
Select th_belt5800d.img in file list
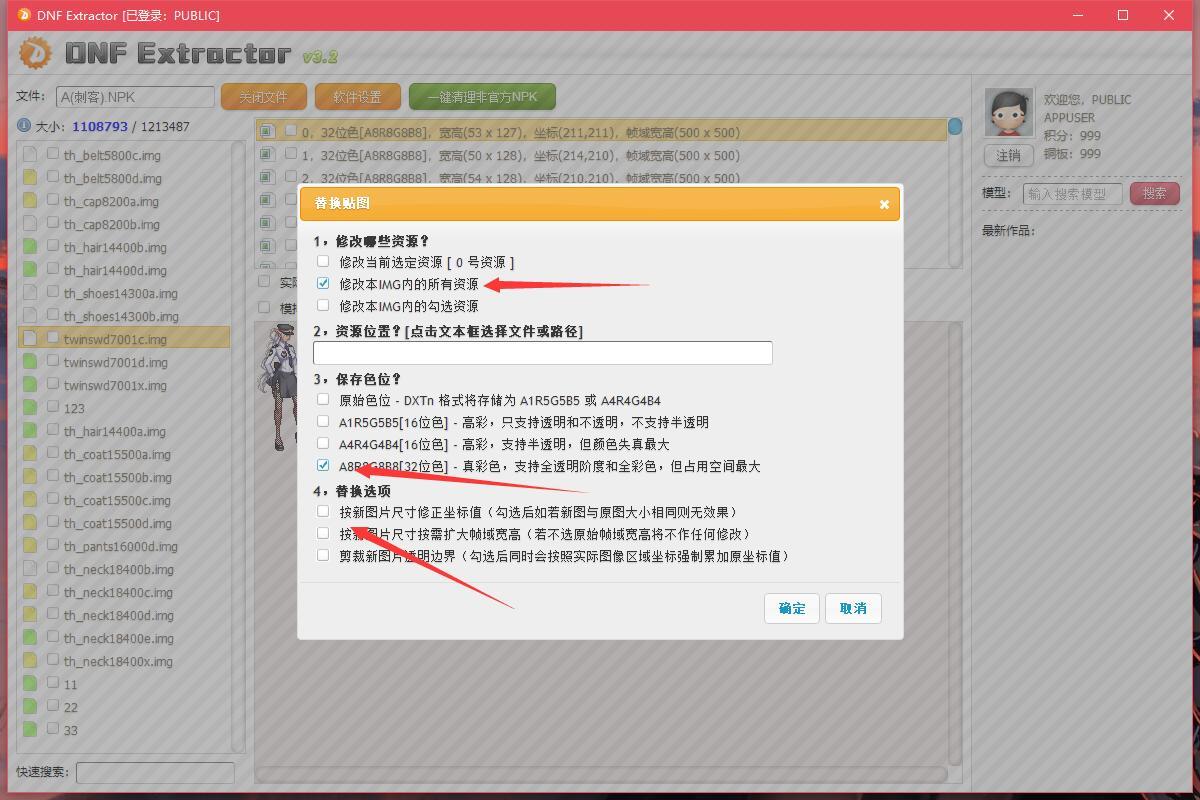click(112, 178)
